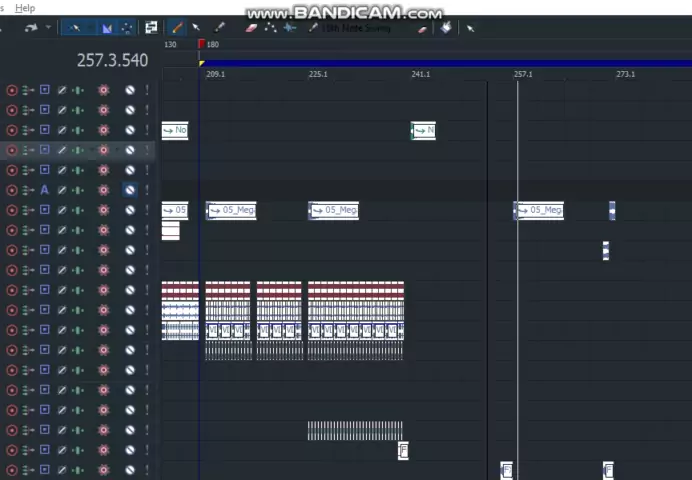Click the 257.3.540 position display
Viewport: 692px width, 480px height.
click(112, 60)
